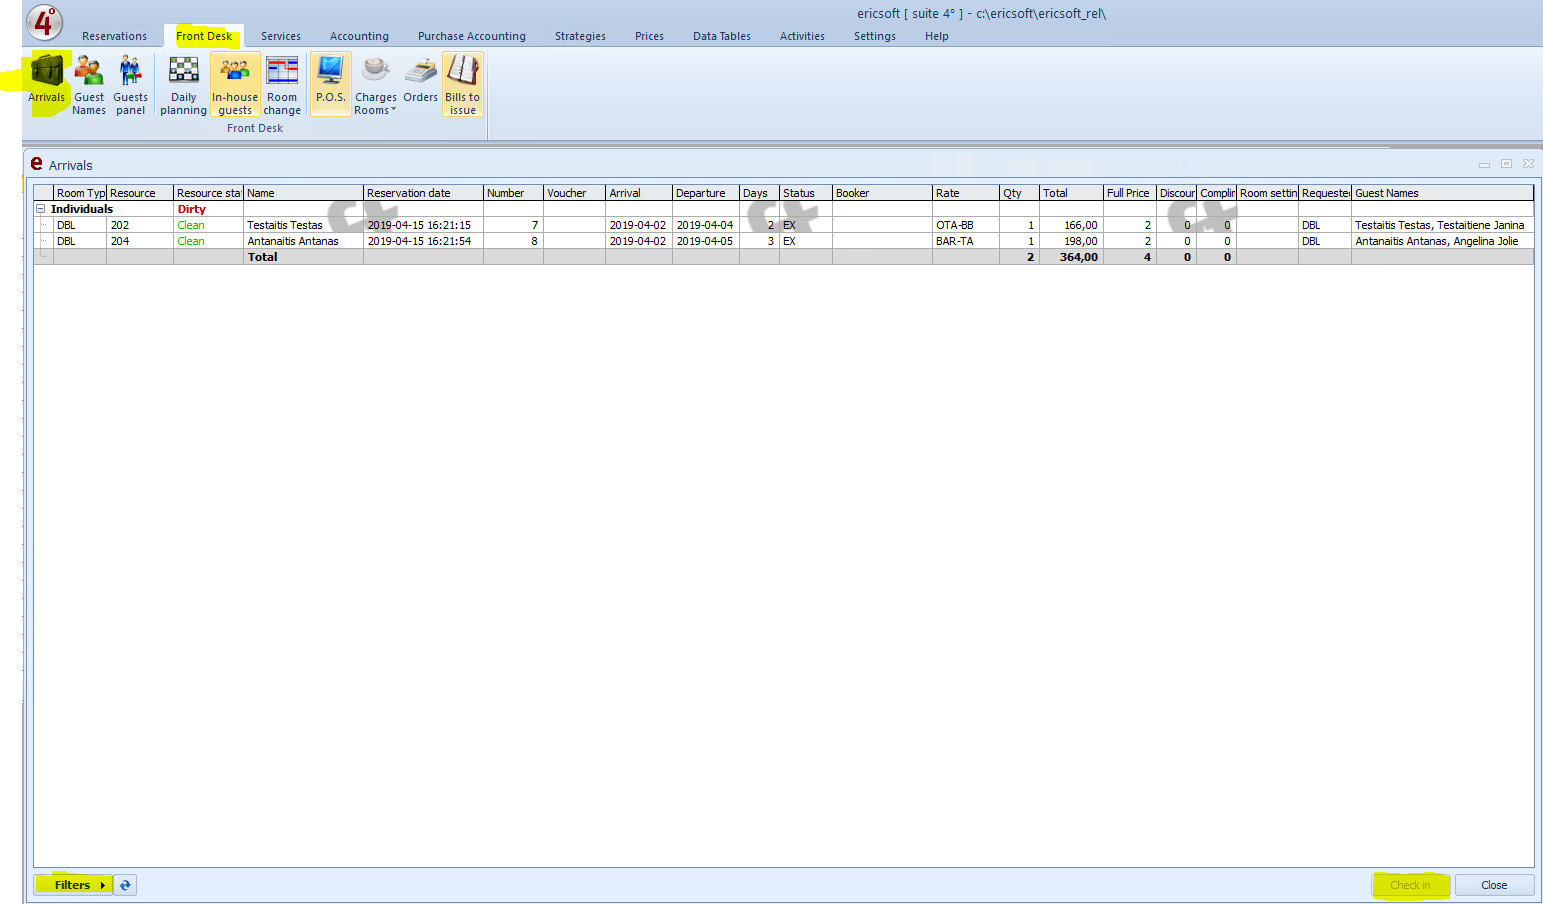Switch to the Reservations tab
Image resolution: width=1543 pixels, height=904 pixels.
(114, 36)
